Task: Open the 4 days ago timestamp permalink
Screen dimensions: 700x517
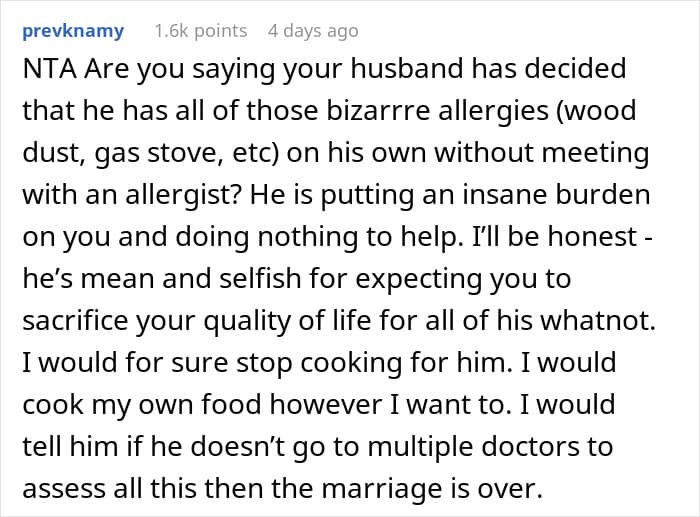Action: (313, 31)
